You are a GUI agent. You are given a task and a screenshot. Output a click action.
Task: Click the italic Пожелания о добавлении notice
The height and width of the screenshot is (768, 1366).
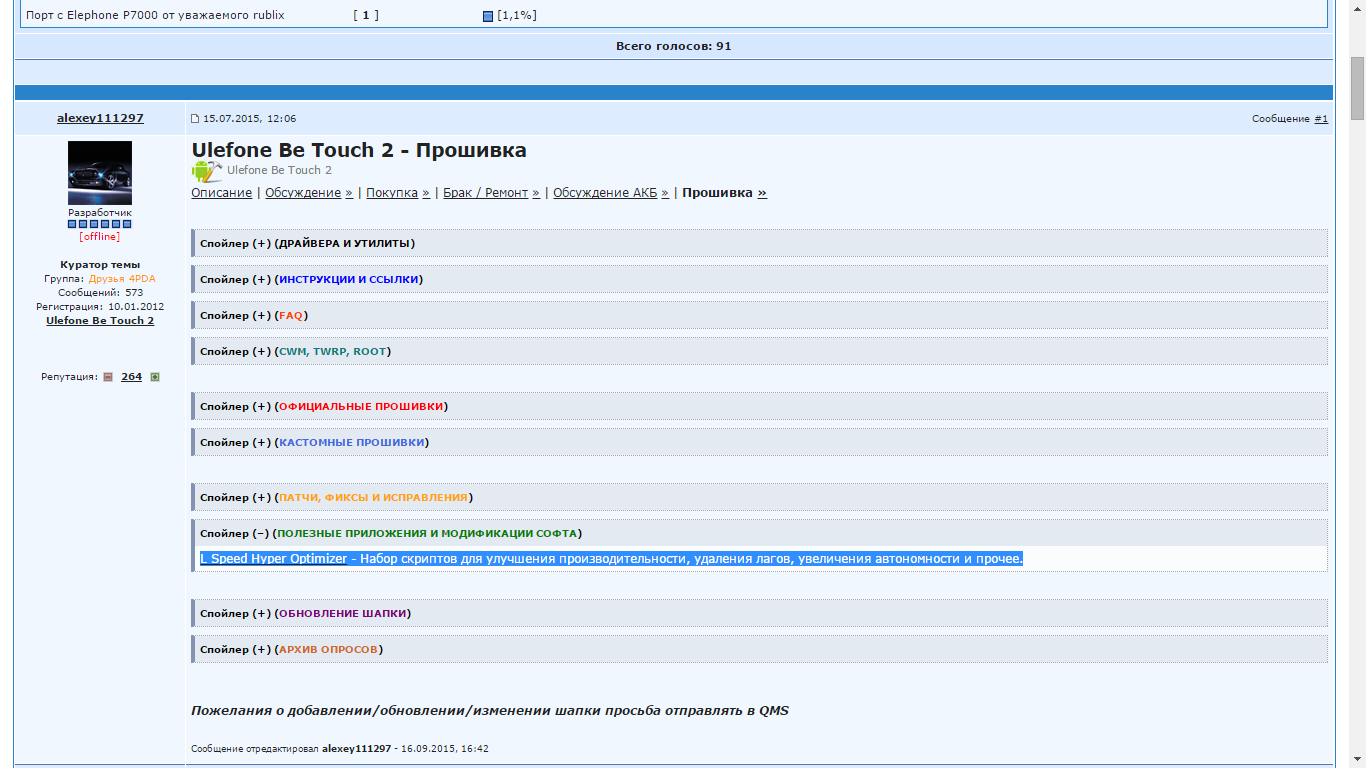(x=490, y=711)
